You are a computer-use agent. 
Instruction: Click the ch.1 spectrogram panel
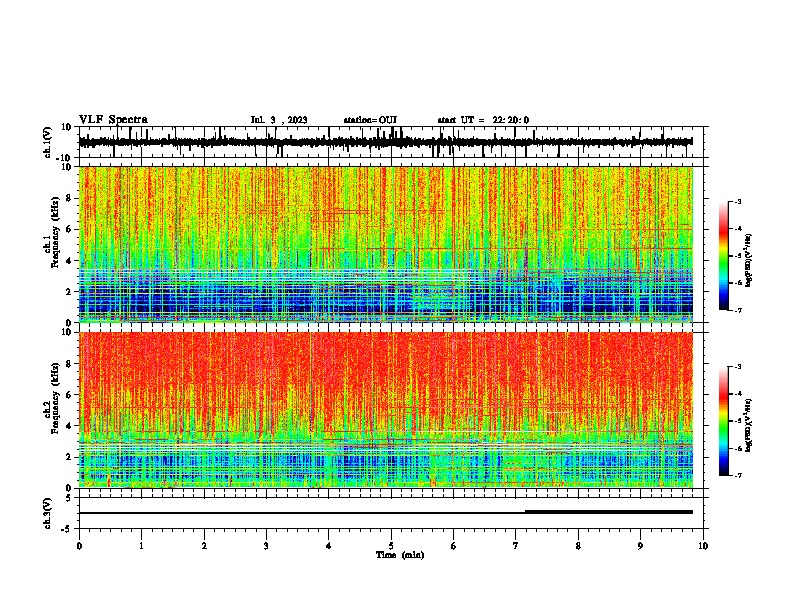pos(385,244)
